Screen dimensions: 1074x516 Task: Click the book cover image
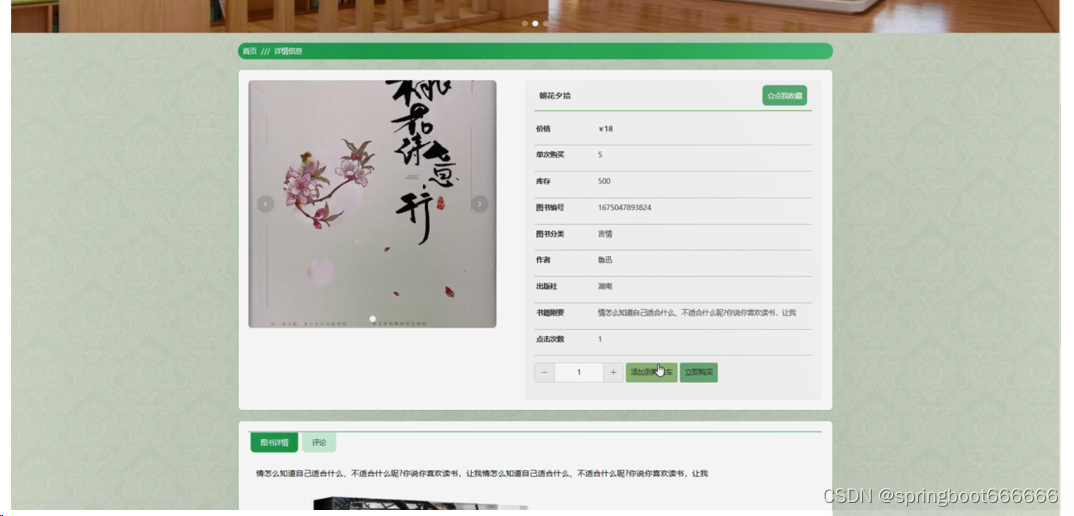(372, 204)
